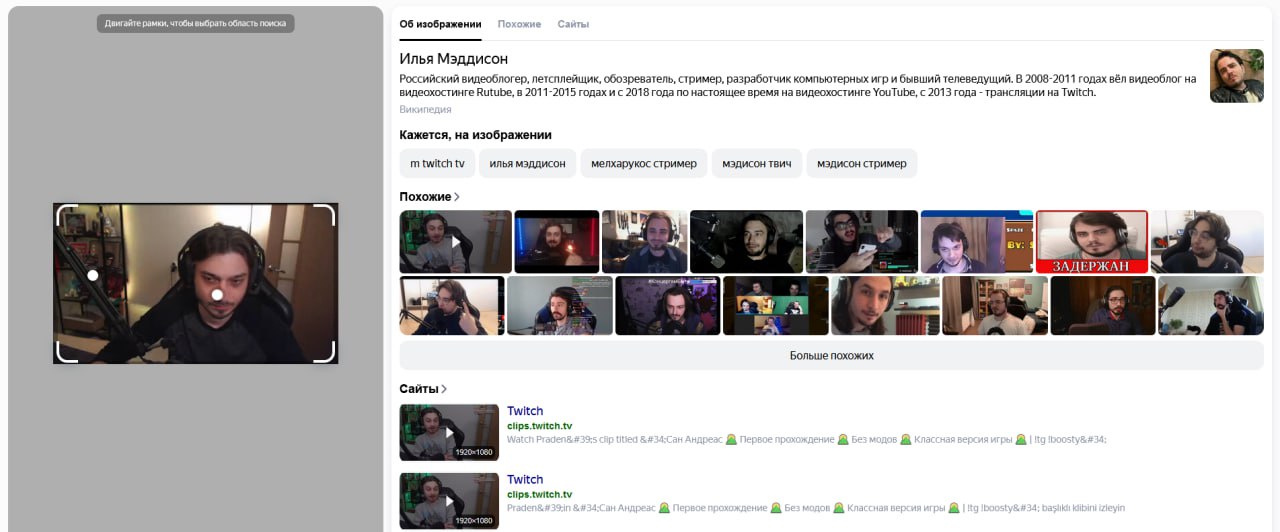Select the 'илья мэддисон' tag chip
Viewport: 1280px width, 532px height.
click(527, 163)
